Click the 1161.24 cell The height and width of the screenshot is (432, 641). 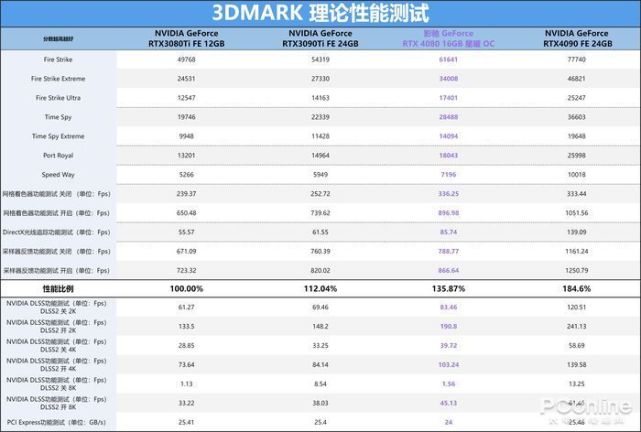pos(577,251)
